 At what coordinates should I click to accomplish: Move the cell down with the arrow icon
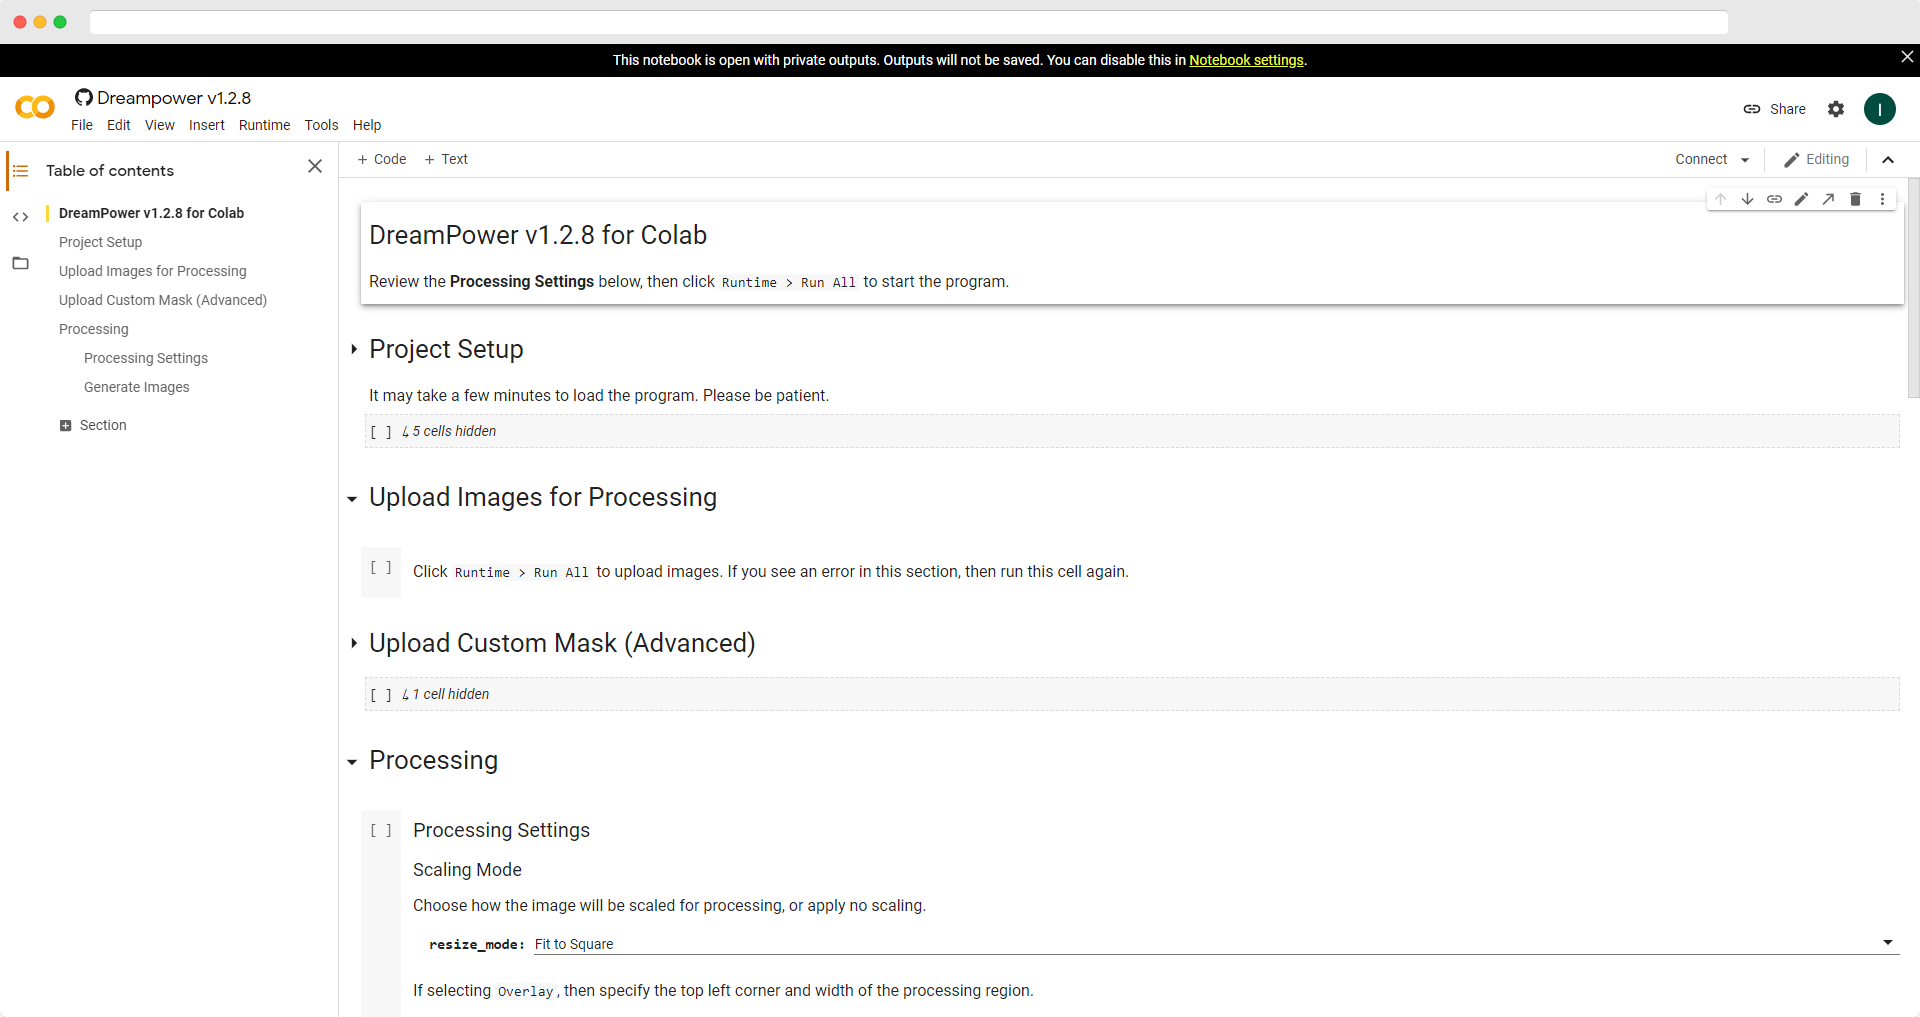tap(1747, 199)
